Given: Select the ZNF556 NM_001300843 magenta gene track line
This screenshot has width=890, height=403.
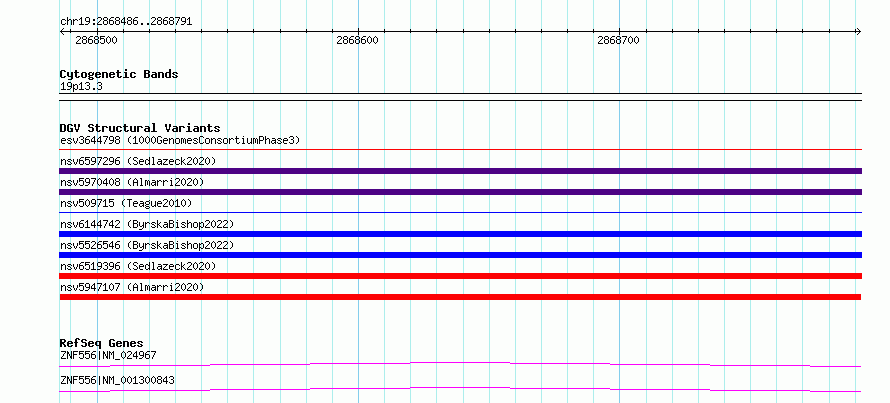Looking at the screenshot, I should coord(460,389).
